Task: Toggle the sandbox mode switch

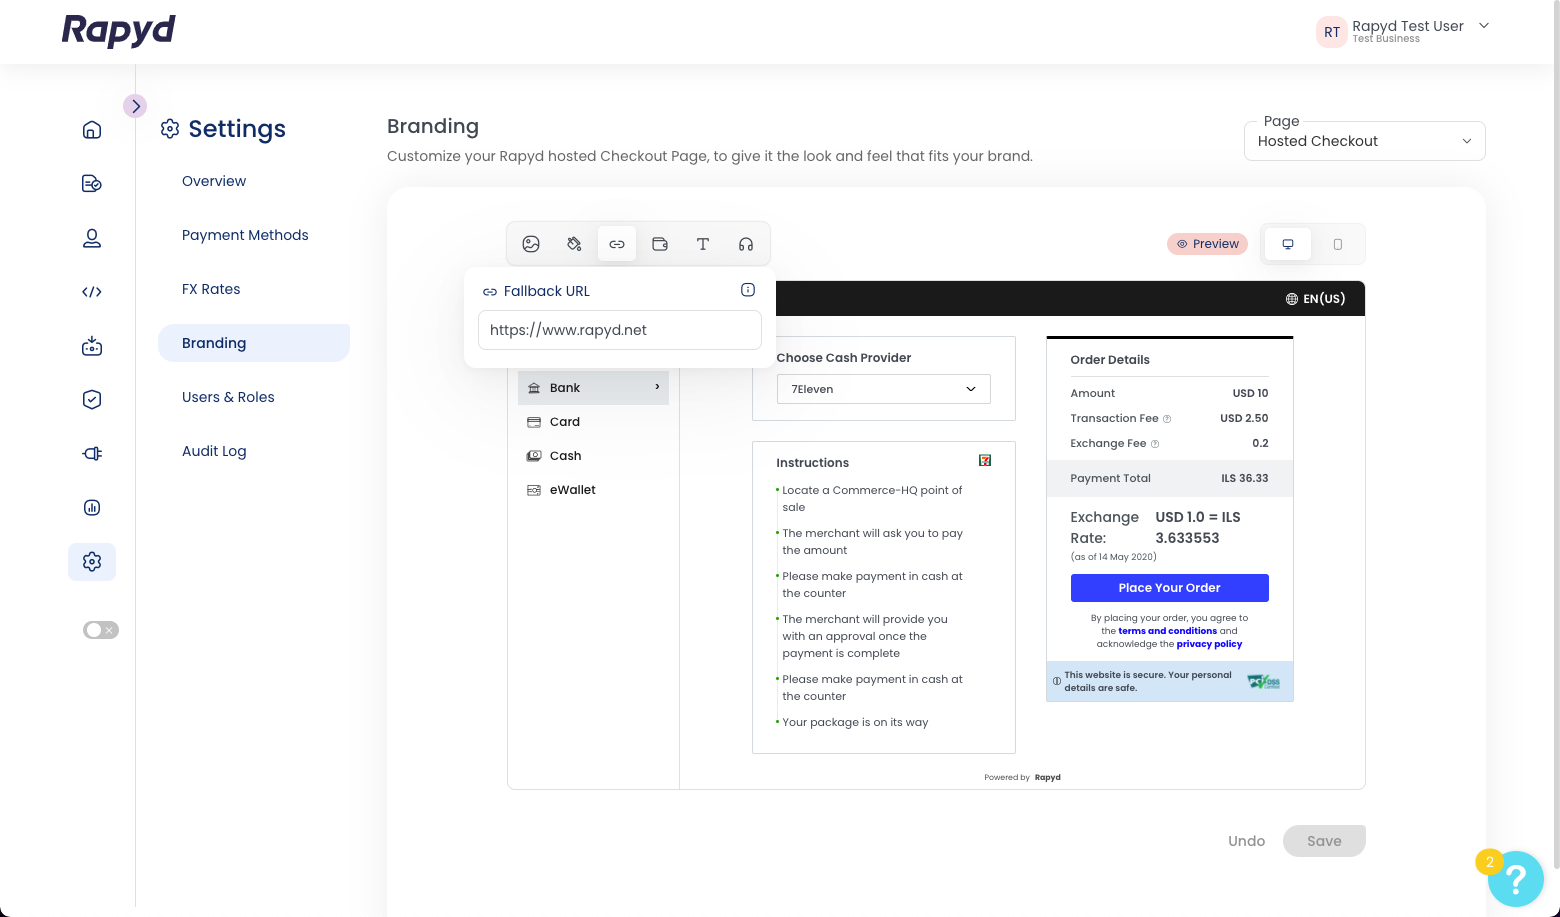Action: point(100,630)
